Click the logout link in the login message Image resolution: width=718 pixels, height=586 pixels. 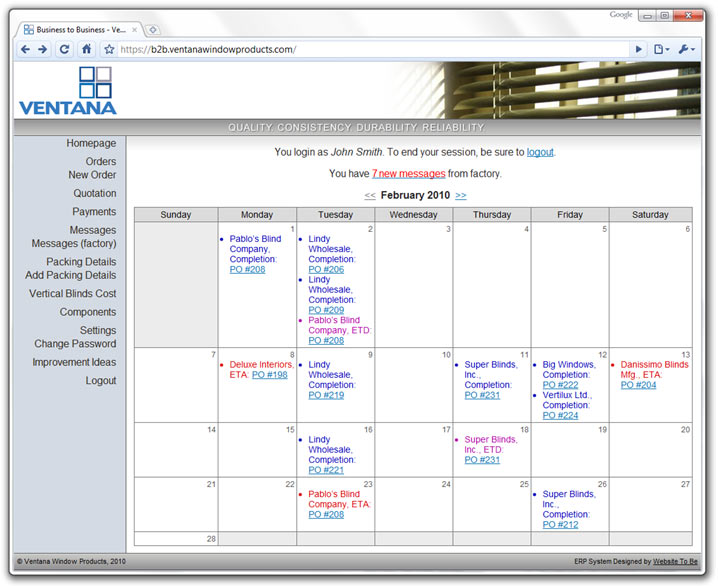(x=540, y=152)
